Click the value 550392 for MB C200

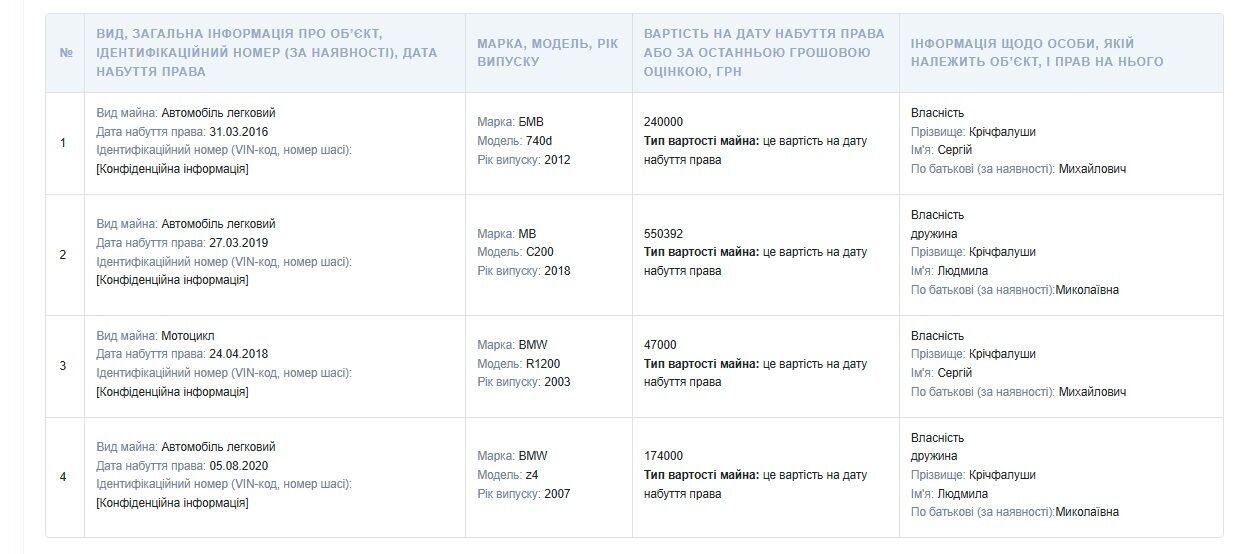point(664,233)
